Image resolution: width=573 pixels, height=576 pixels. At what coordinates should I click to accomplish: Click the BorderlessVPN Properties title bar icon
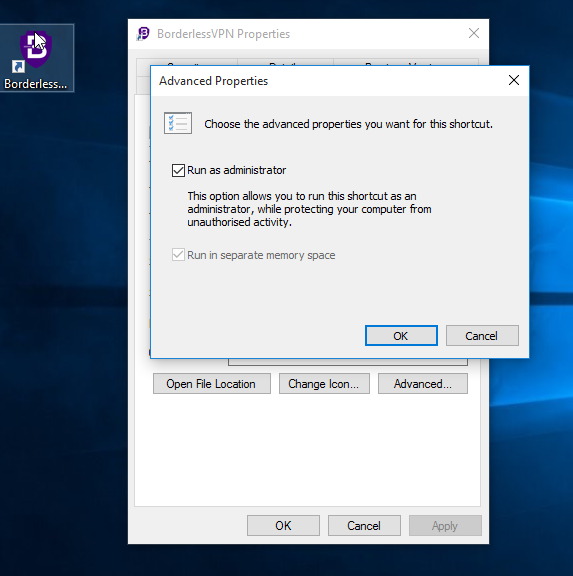pos(143,34)
